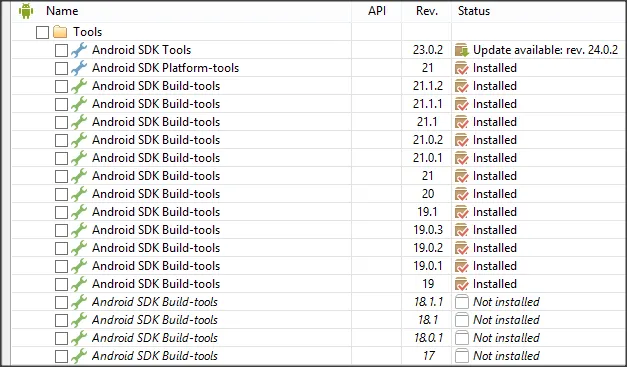Click installed status icon for rev 19.1
The image size is (627, 367).
462,212
